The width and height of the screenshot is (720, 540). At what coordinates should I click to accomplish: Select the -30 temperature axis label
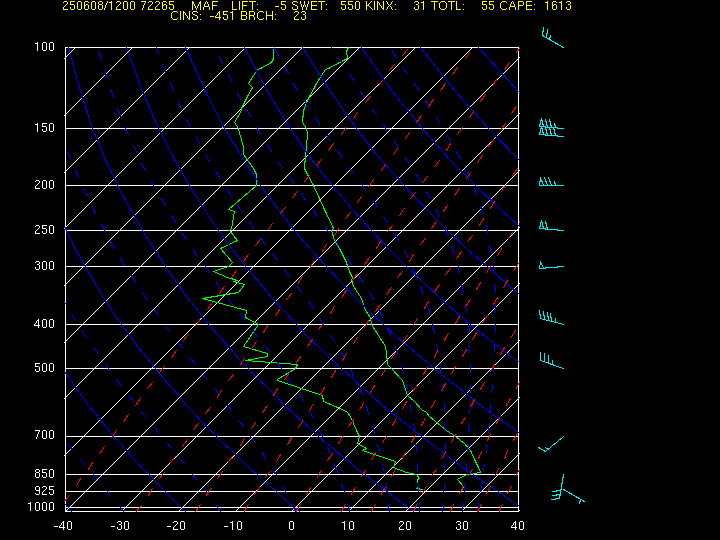tap(120, 526)
